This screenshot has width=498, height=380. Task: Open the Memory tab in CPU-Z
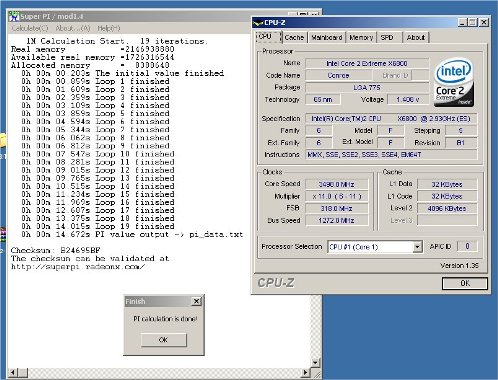[x=361, y=37]
